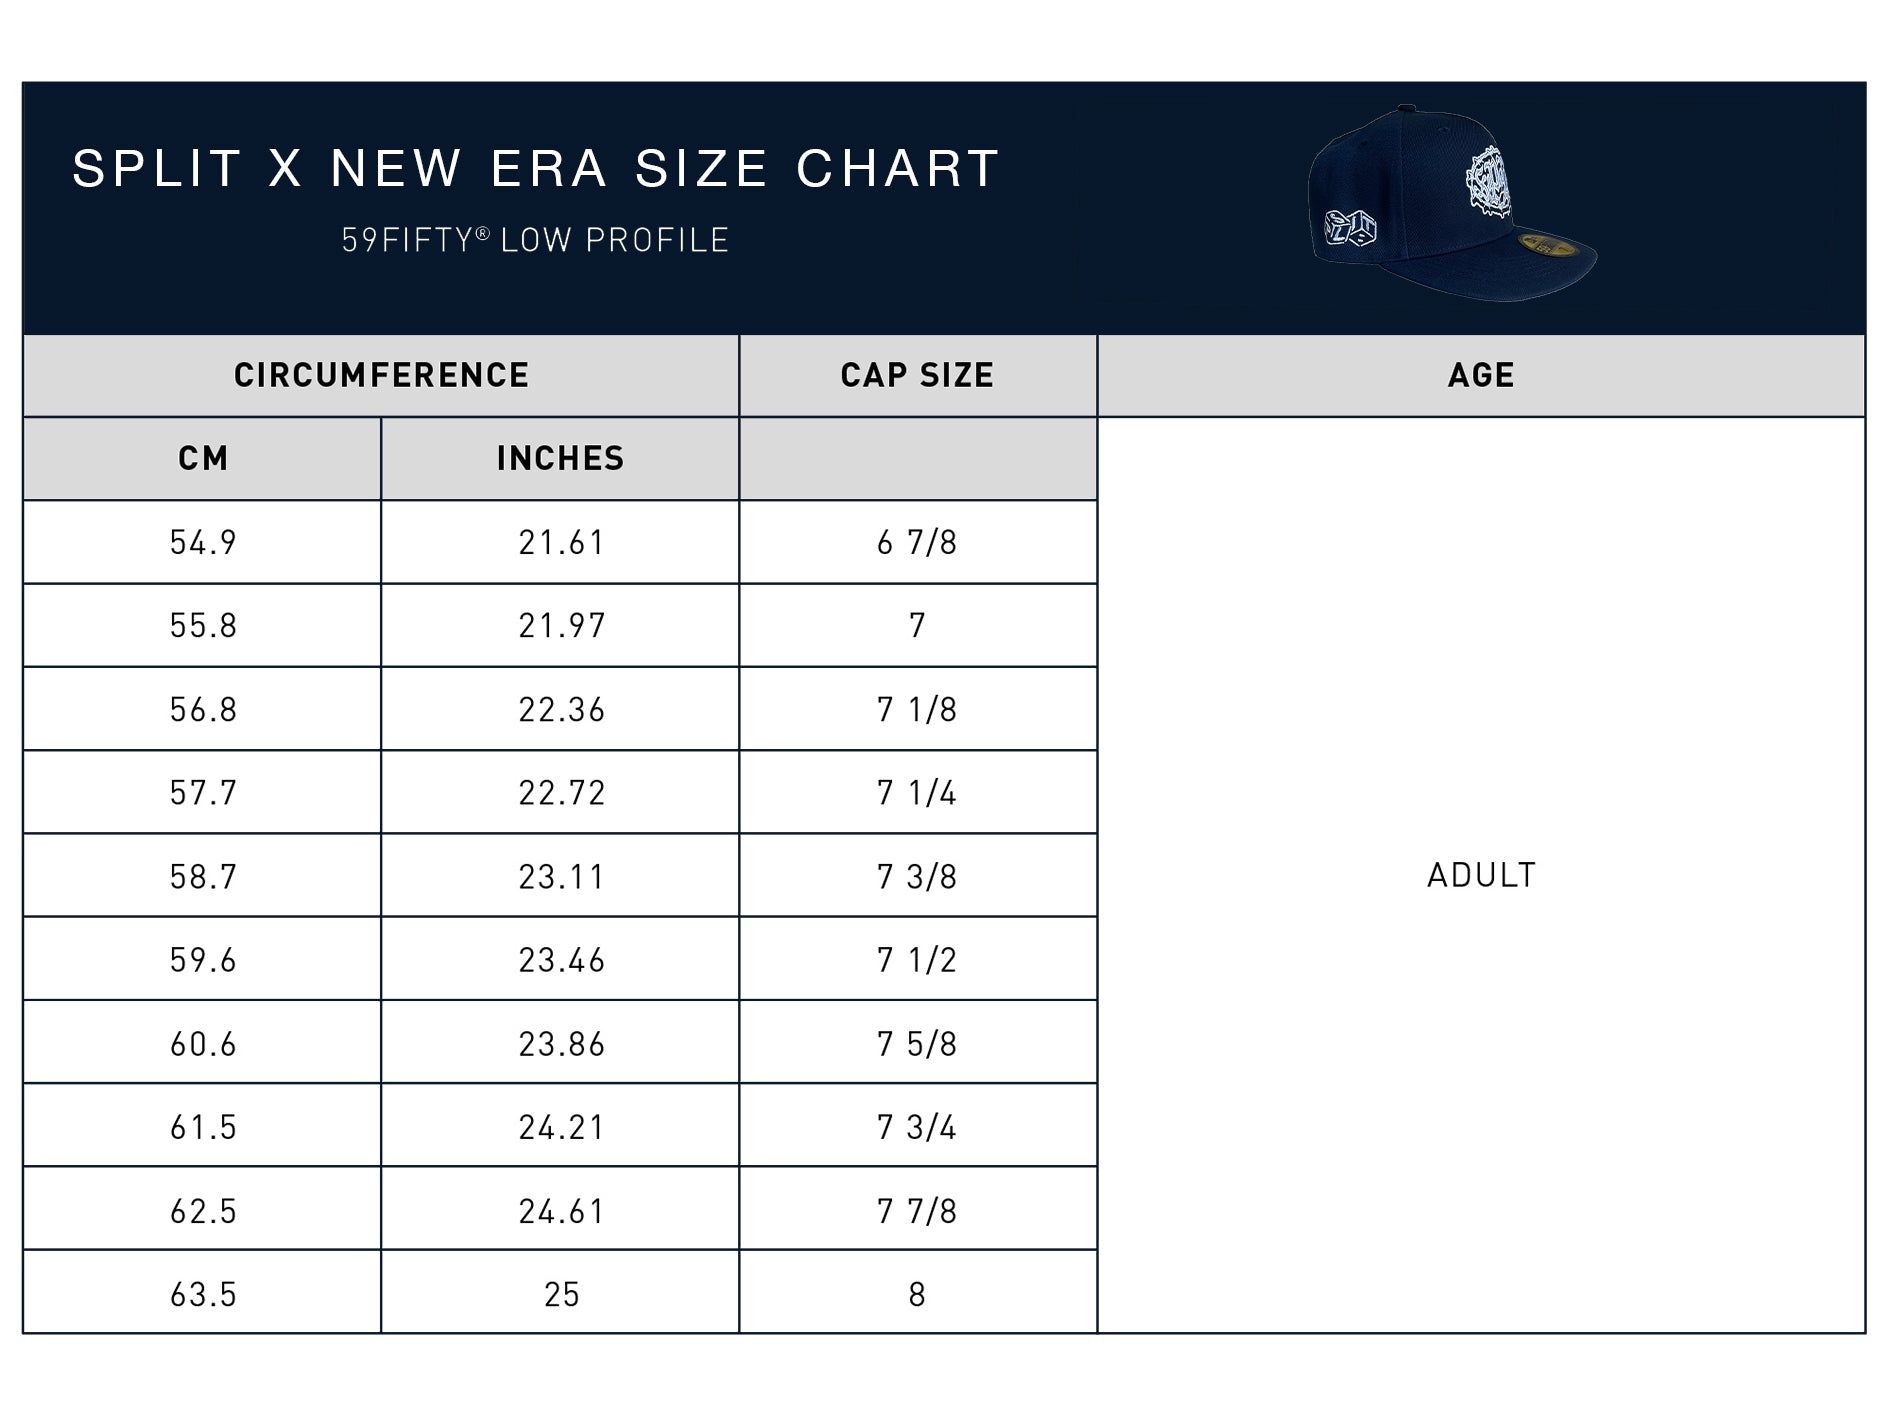Select the 54.9 cm cell
Image resolution: width=1890 pixels, height=1417 pixels.
(x=202, y=542)
